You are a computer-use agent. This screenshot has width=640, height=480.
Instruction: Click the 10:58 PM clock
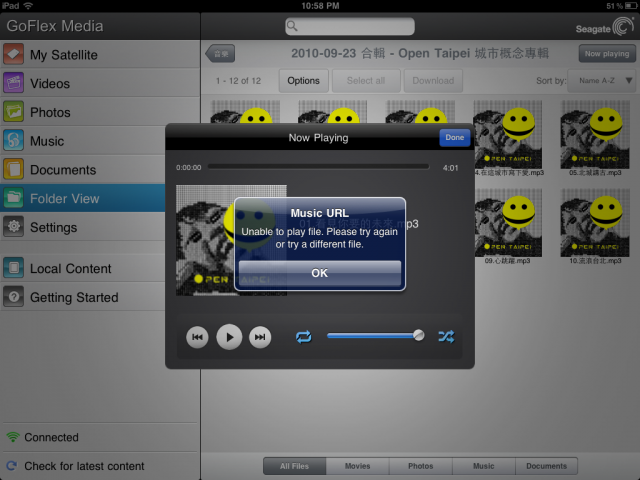point(320,6)
